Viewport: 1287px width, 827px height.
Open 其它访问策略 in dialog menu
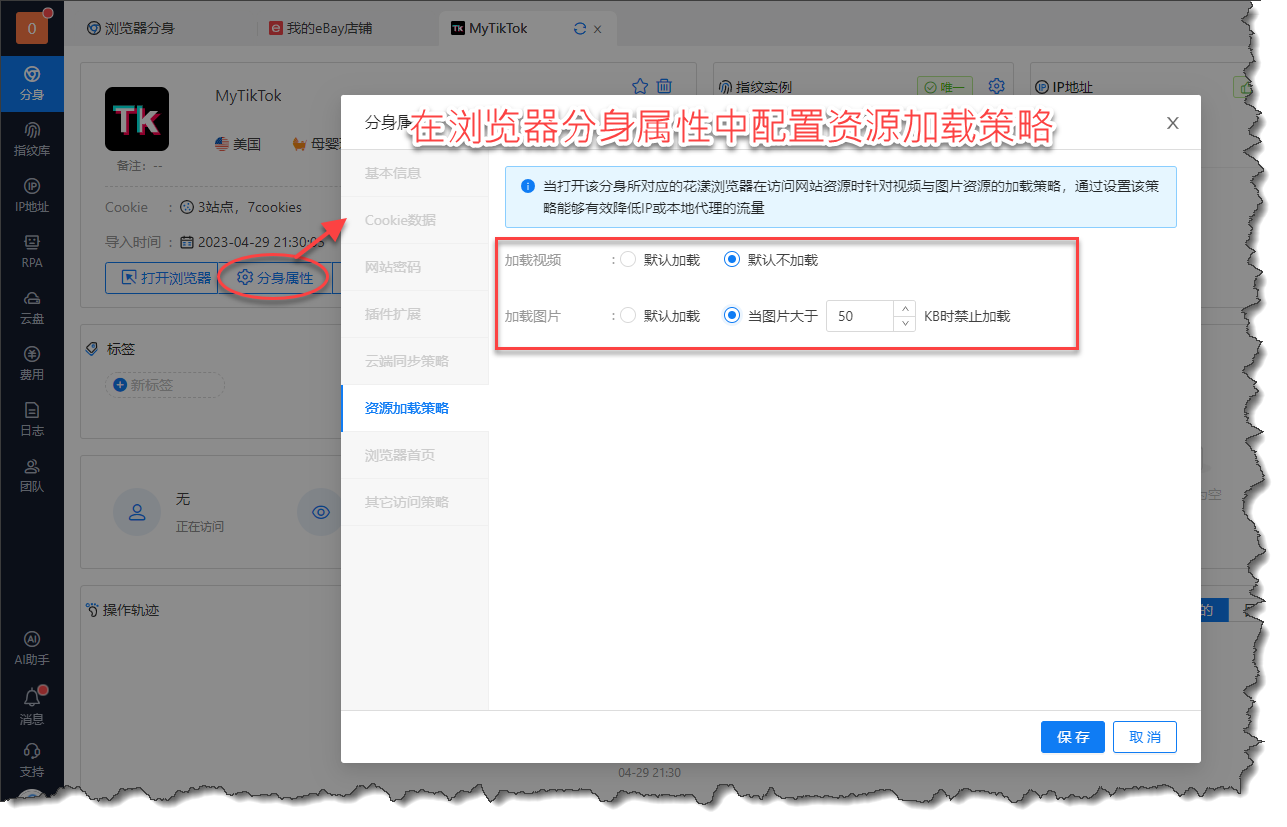coord(415,502)
